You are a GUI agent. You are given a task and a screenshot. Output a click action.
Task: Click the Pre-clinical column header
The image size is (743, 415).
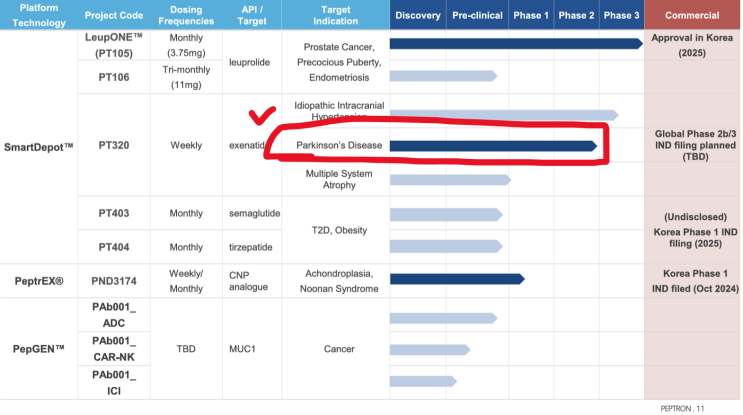(477, 15)
